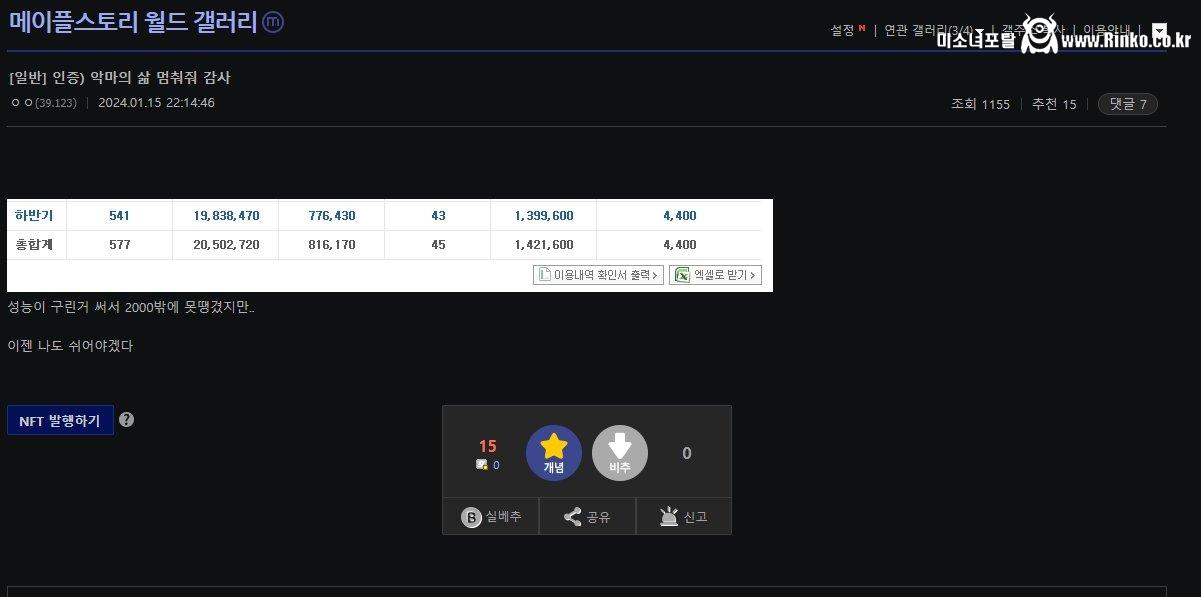This screenshot has width=1201, height=597.
Task: Open the 설정 menu
Action: [x=842, y=30]
